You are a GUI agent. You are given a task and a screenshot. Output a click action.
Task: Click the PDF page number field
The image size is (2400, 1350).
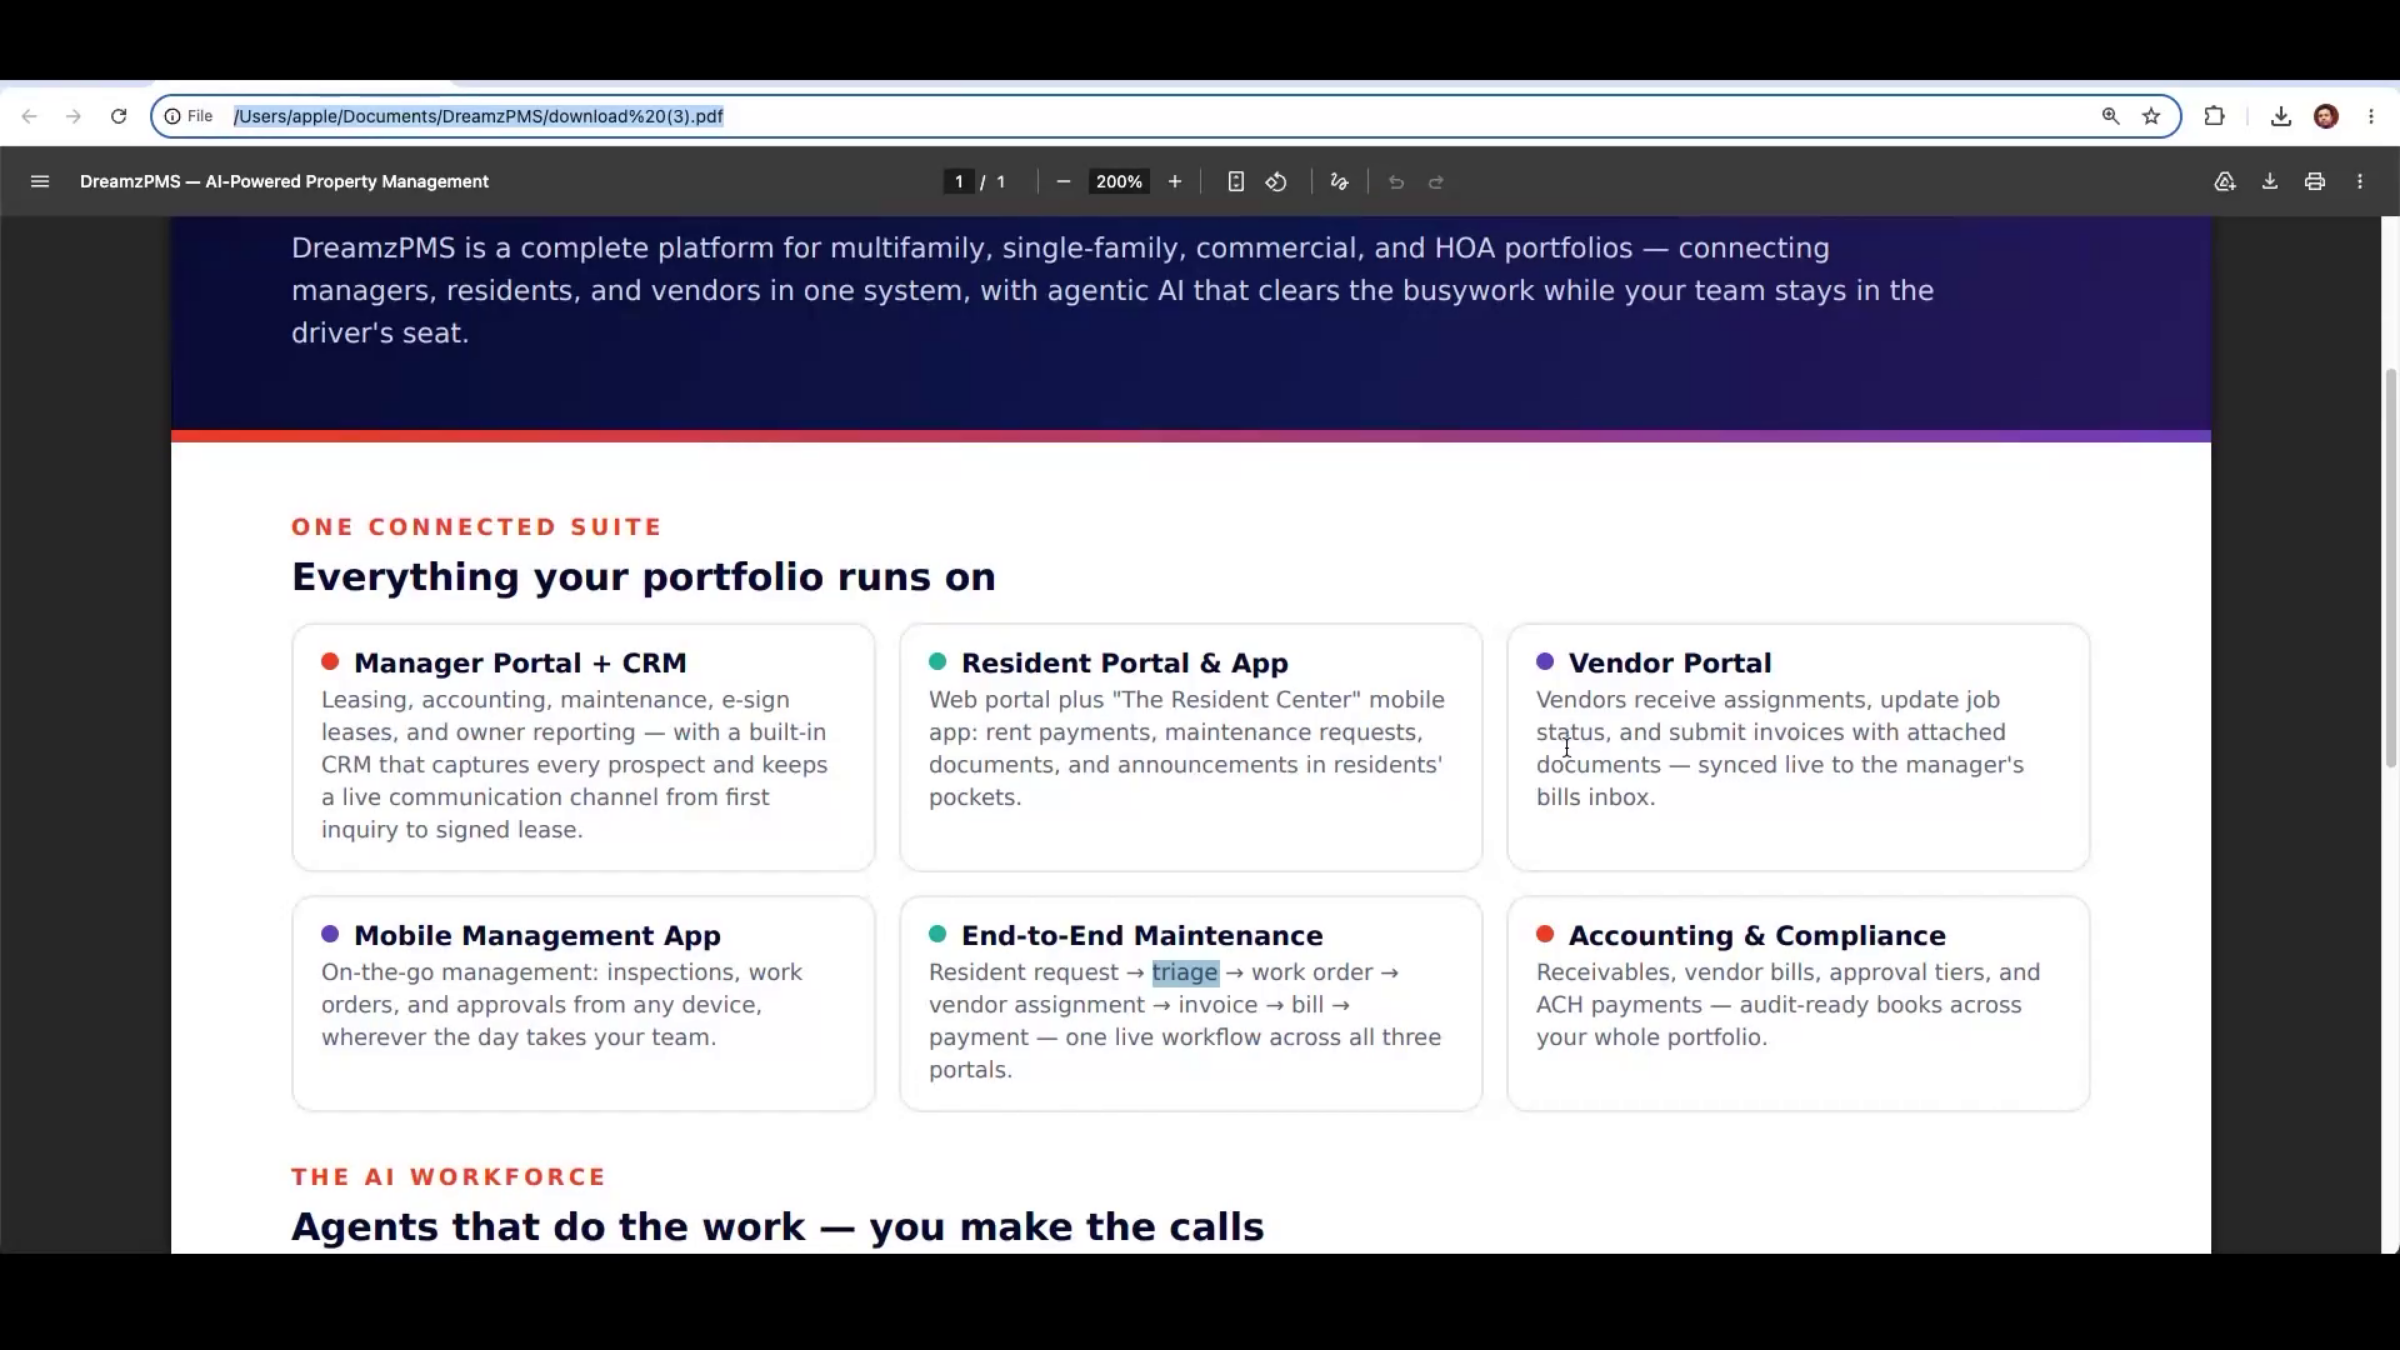tap(958, 181)
